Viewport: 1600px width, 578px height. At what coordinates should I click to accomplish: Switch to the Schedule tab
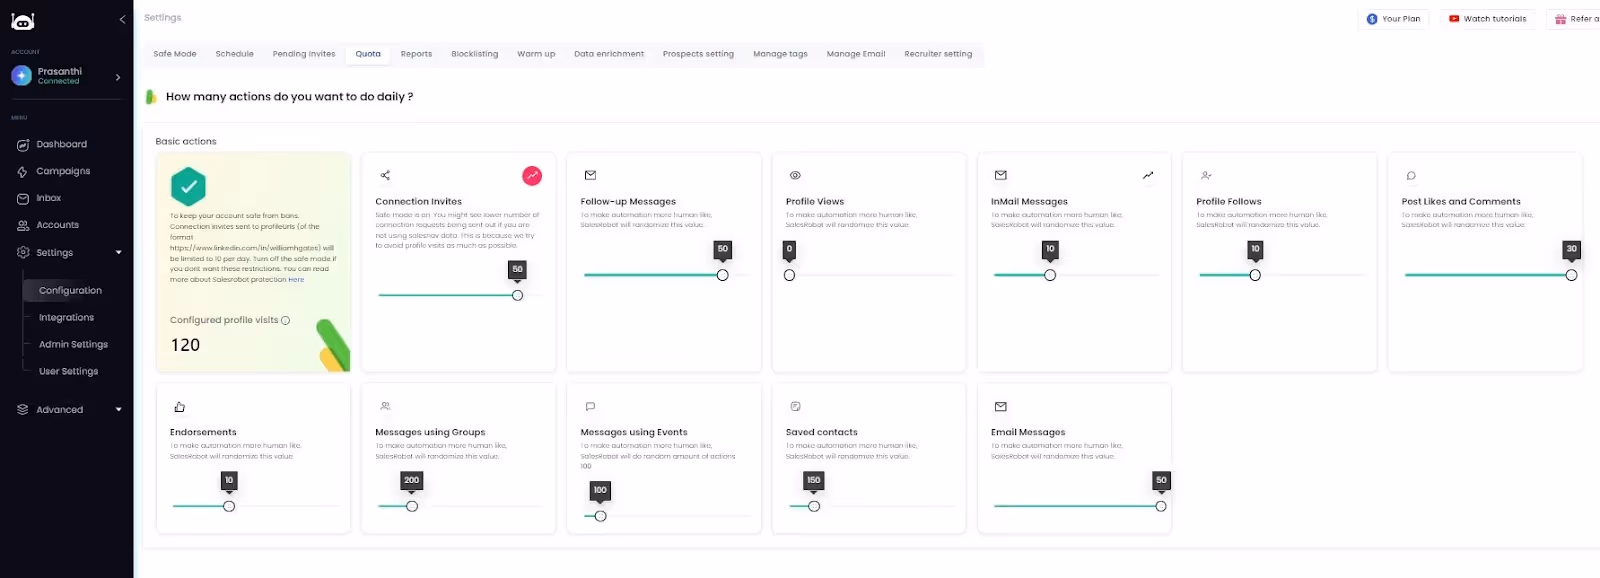(235, 54)
